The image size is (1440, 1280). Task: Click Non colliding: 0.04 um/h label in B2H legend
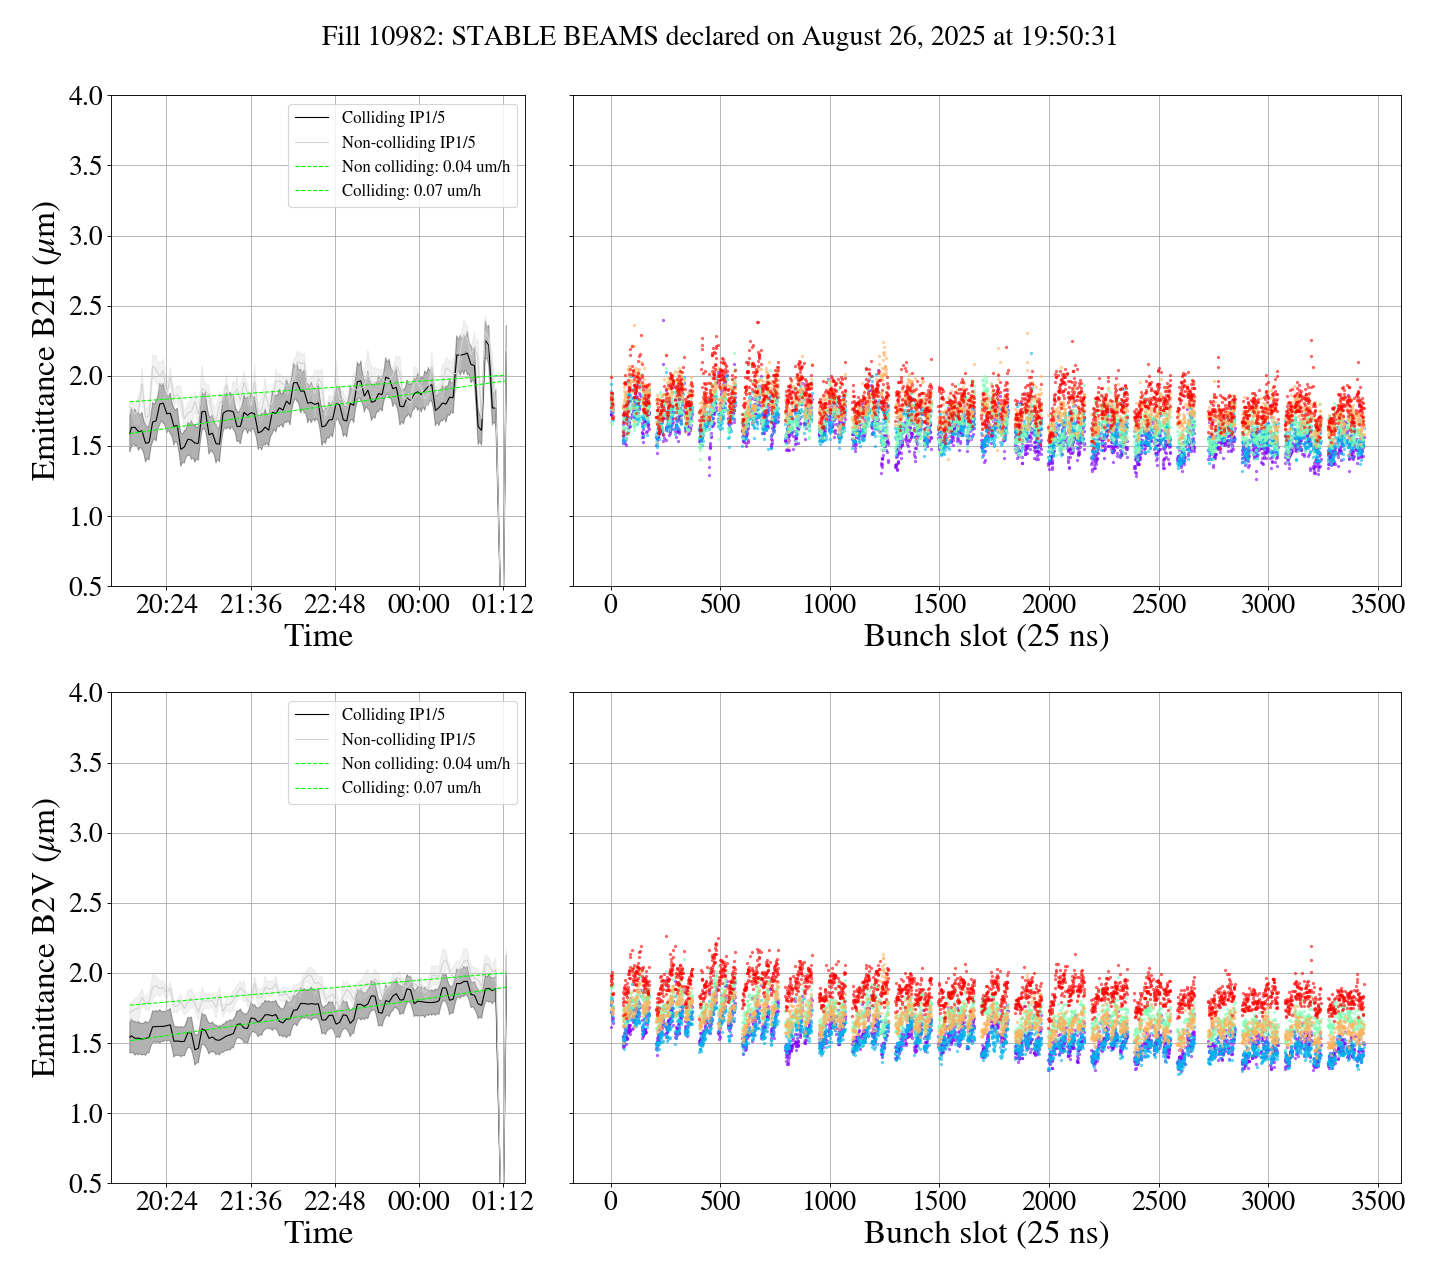(x=425, y=166)
